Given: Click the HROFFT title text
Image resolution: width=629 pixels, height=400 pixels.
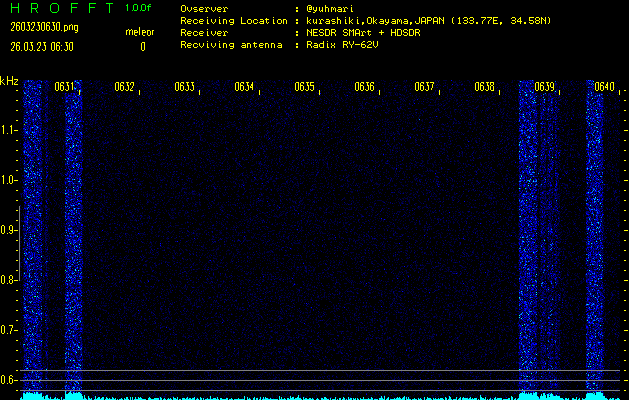Looking at the screenshot, I should 63,8.
